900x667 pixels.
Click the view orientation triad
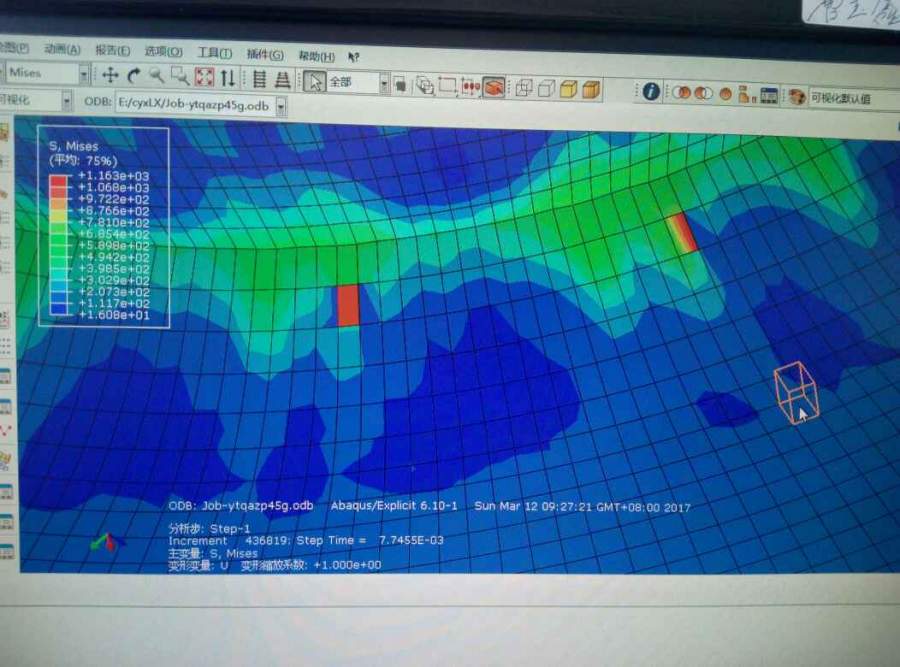pyautogui.click(x=107, y=542)
